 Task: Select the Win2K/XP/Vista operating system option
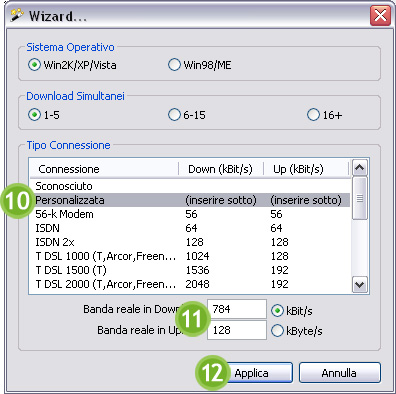pos(72,65)
